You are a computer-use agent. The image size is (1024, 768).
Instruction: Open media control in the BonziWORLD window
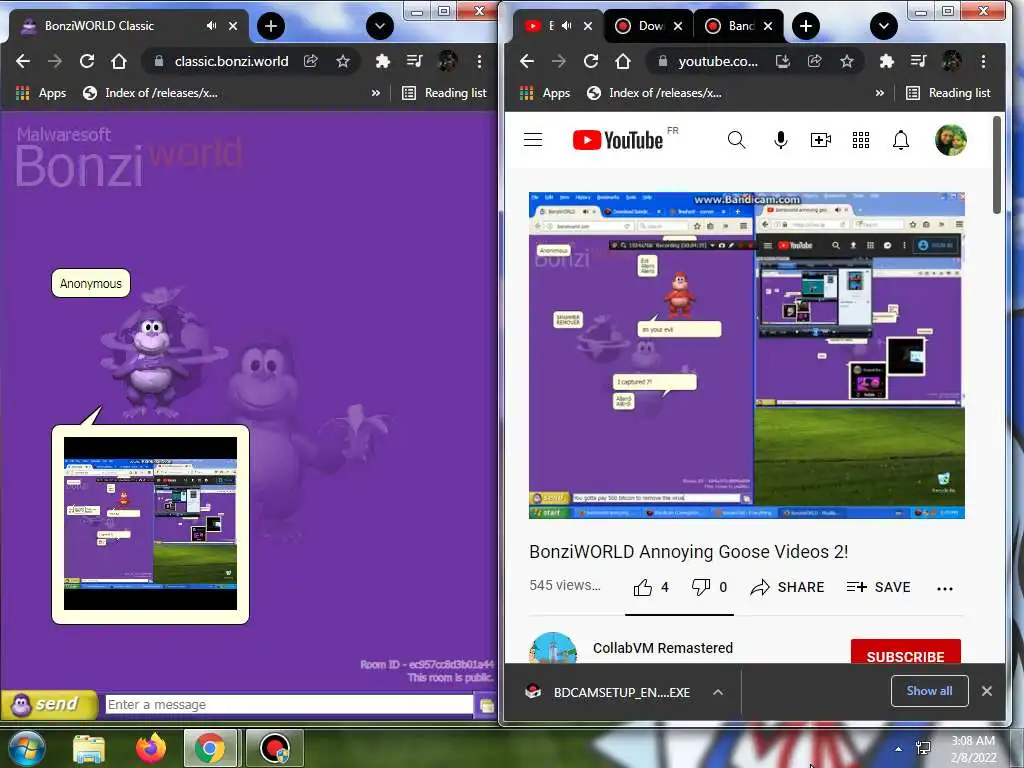pyautogui.click(x=415, y=61)
